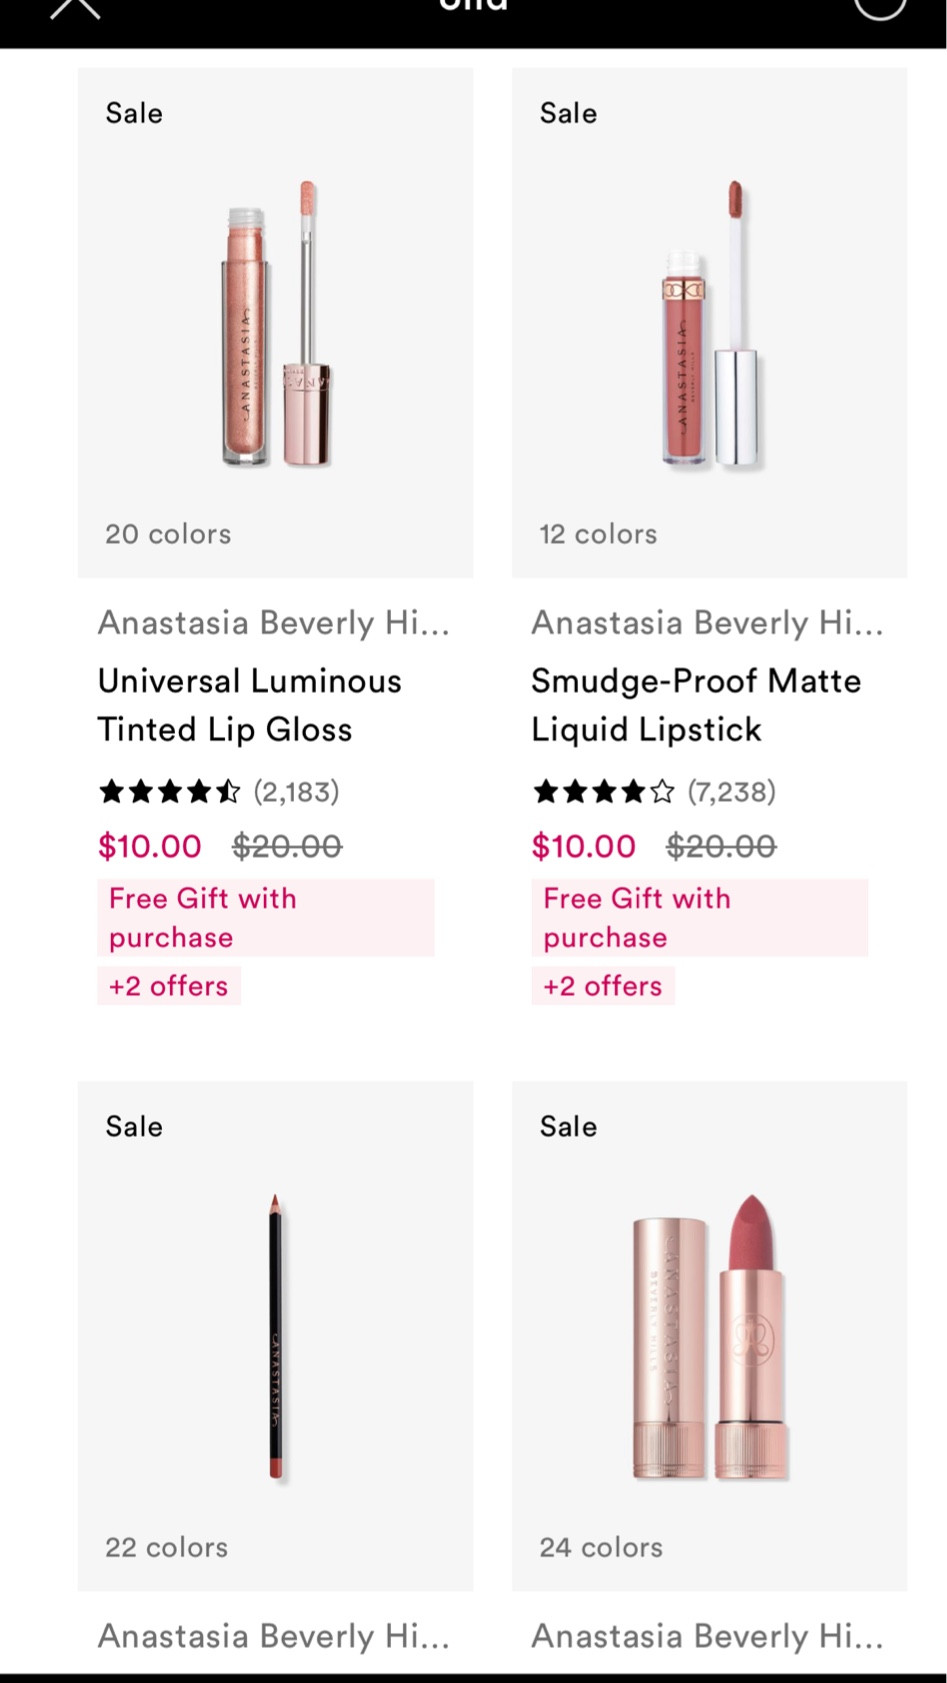Screen dimensions: 947x1683
Task: Expand +2 offers under the Matte Liquid Lipstick
Action: click(x=602, y=985)
